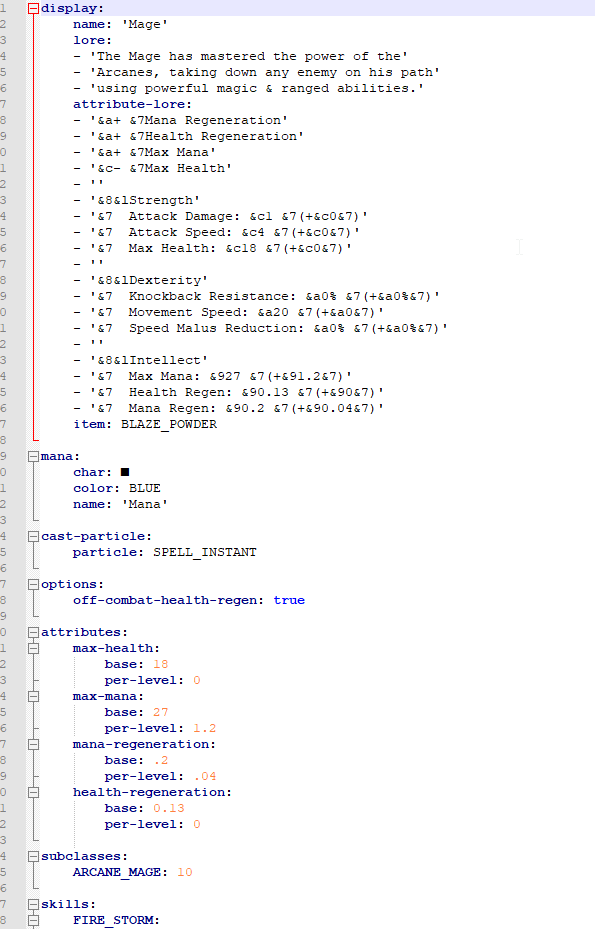The image size is (595, 929).
Task: Collapse the subclasses section fold marker
Action: 34,856
